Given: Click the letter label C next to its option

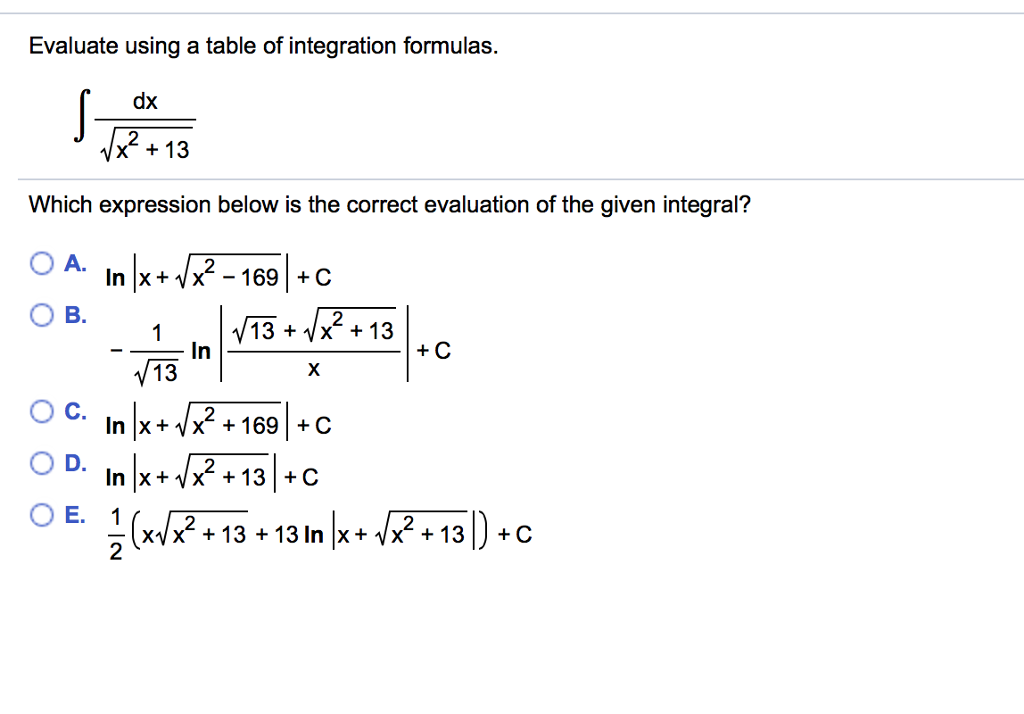Looking at the screenshot, I should 72,409.
